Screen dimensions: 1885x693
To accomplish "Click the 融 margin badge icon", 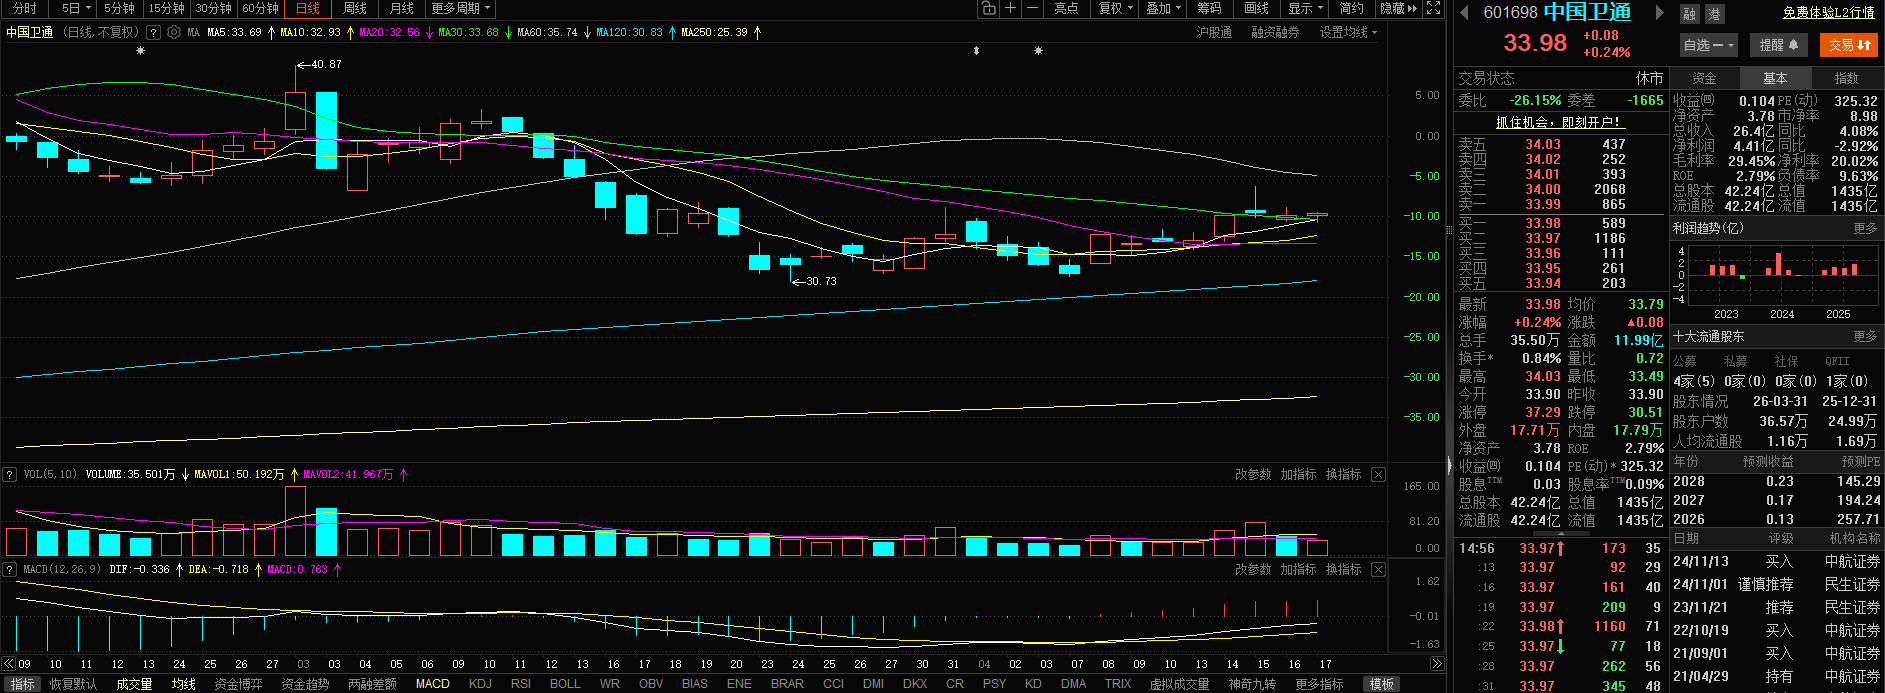I will click(1690, 14).
